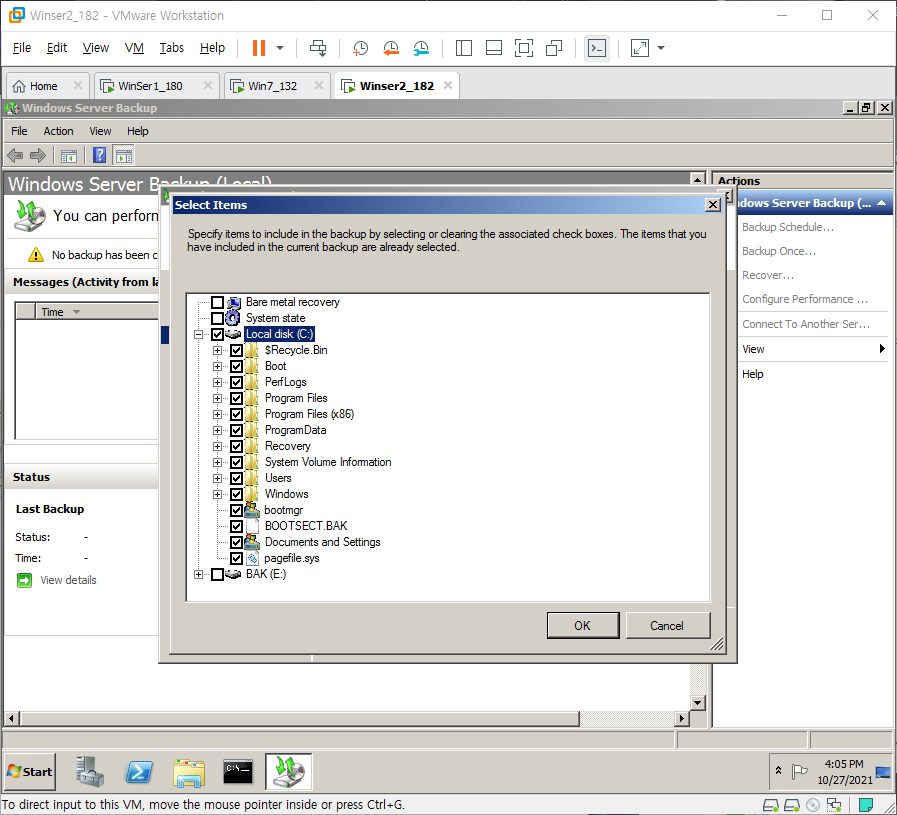Expand the BAK (E:) drive node
This screenshot has width=897, height=815.
pyautogui.click(x=199, y=574)
